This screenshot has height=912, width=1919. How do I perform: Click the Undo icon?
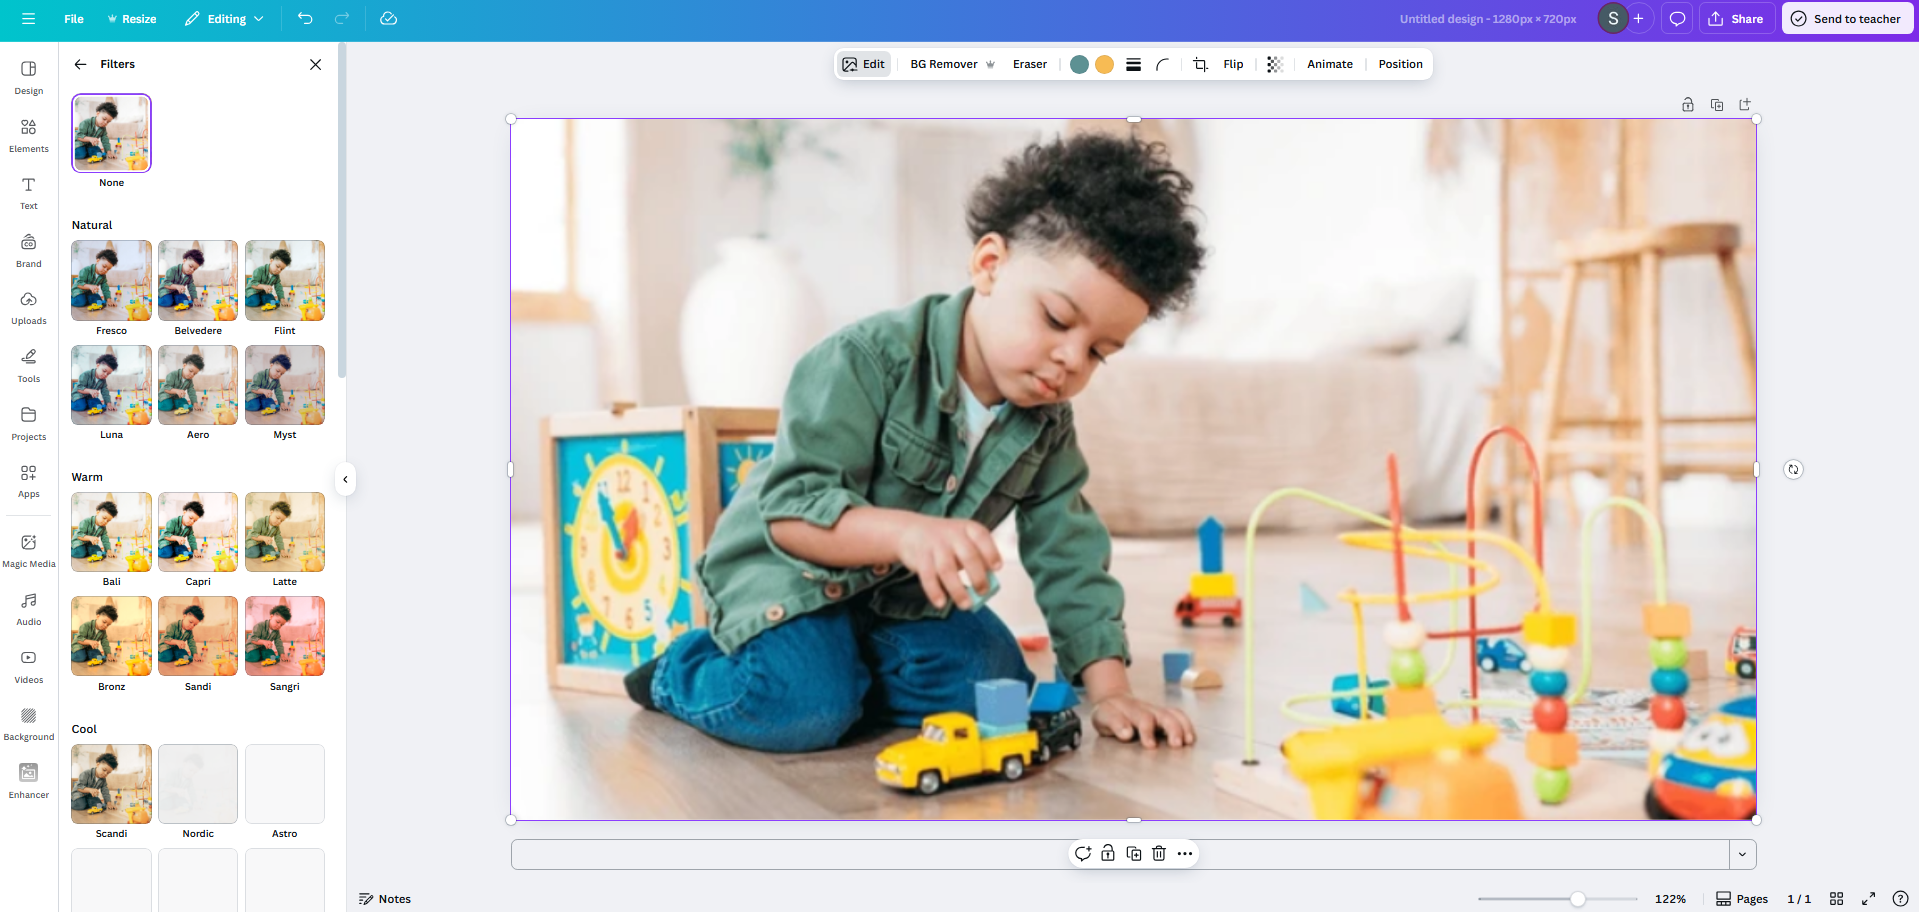pyautogui.click(x=305, y=18)
